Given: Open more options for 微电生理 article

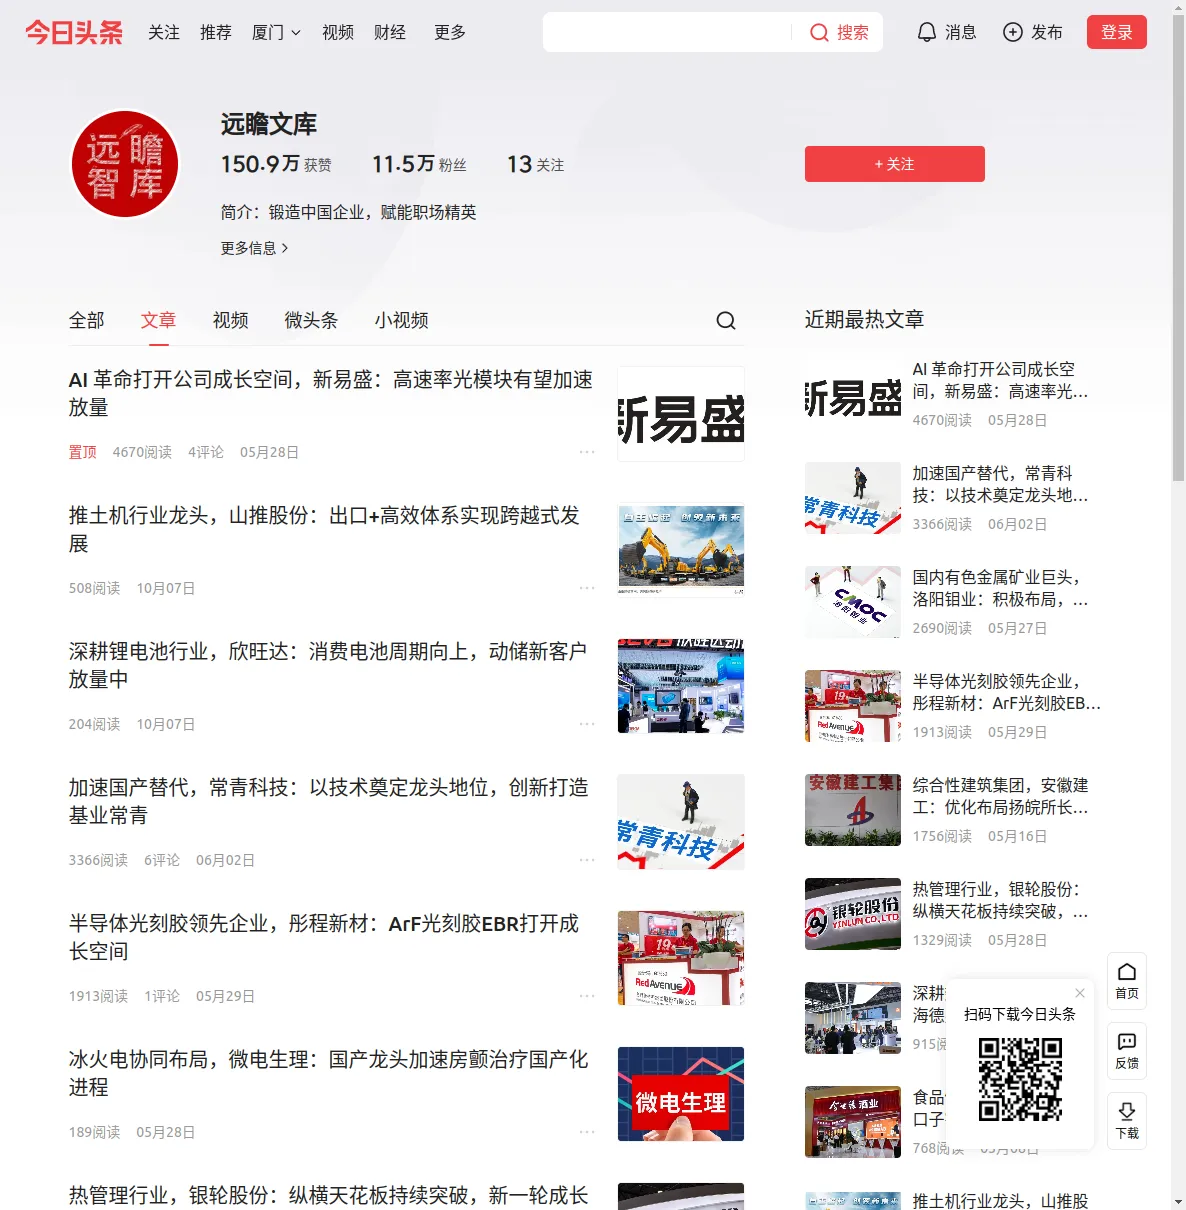Looking at the screenshot, I should [587, 1132].
